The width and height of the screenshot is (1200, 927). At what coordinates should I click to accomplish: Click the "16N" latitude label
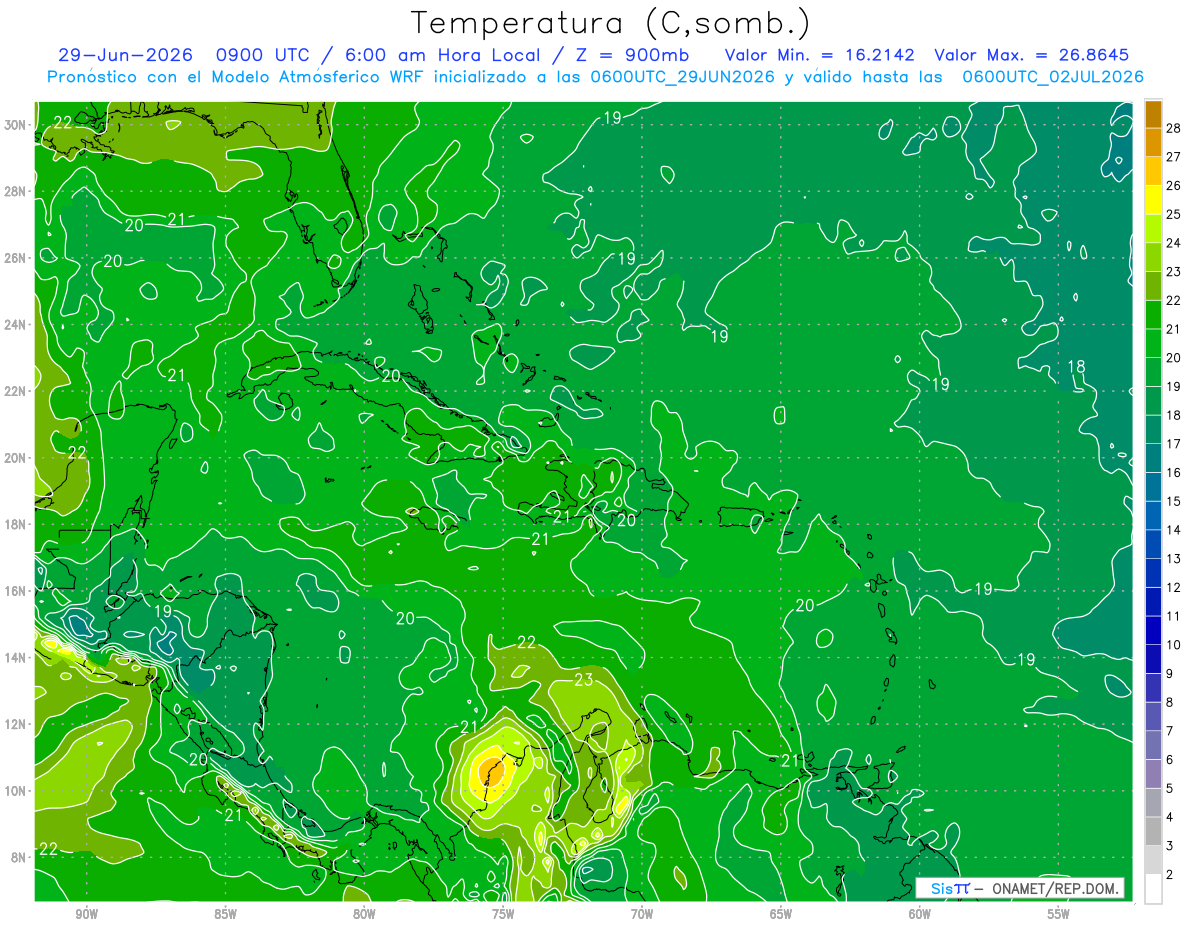click(15, 591)
